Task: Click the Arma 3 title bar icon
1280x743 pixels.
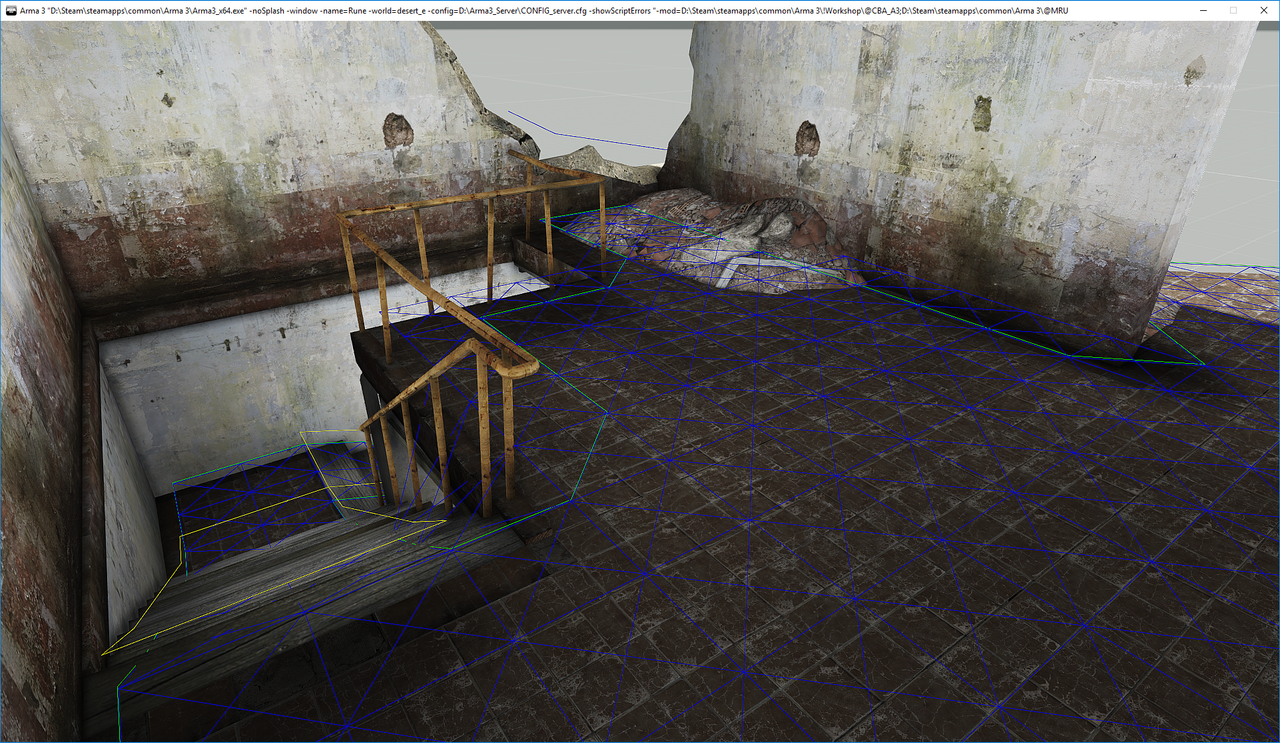Action: click(x=10, y=10)
